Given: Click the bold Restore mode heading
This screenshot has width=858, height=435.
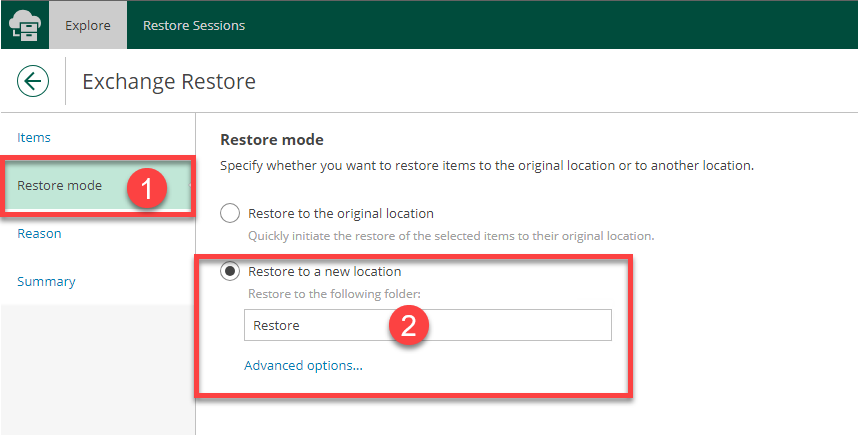Looking at the screenshot, I should coord(272,140).
